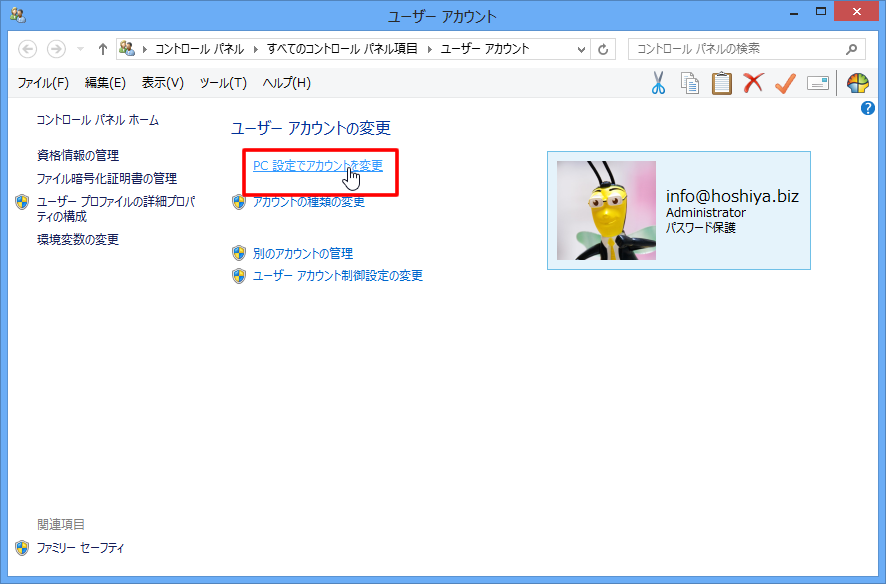
Task: Click the ユーザー アカウントの変更 heading
Action: tap(311, 128)
